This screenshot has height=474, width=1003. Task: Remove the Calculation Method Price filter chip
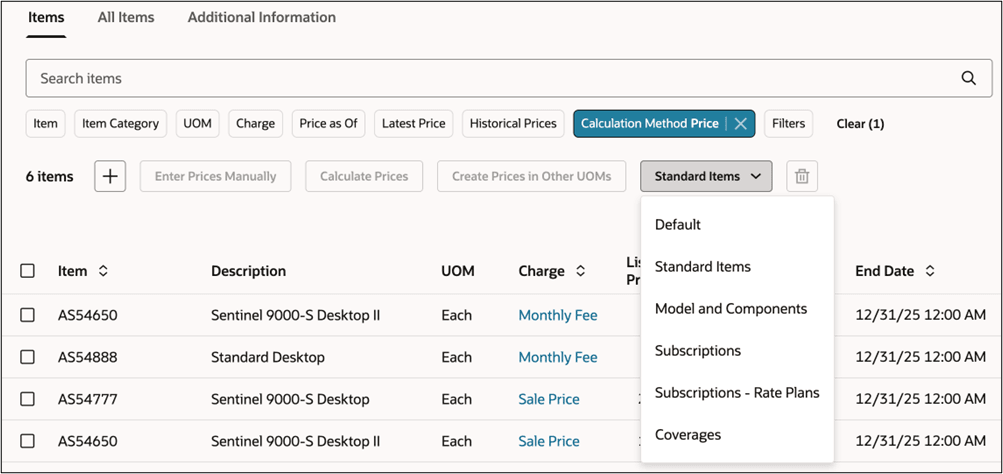[740, 123]
